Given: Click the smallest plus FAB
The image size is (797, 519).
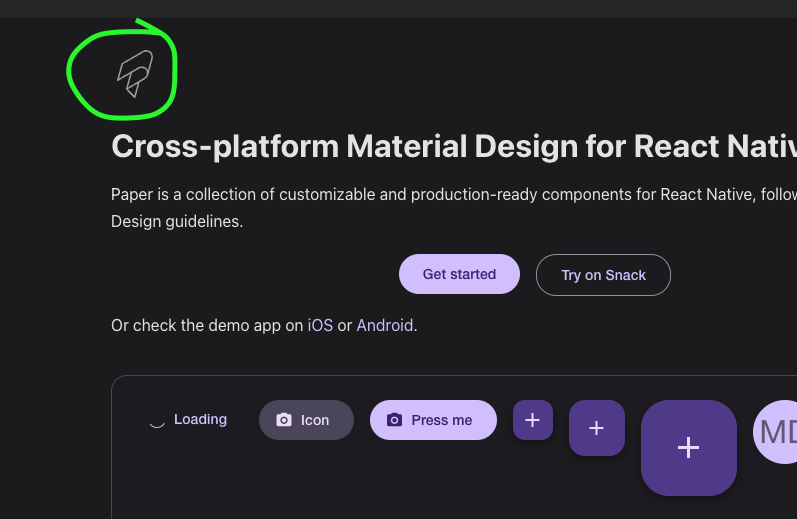Looking at the screenshot, I should tap(533, 420).
